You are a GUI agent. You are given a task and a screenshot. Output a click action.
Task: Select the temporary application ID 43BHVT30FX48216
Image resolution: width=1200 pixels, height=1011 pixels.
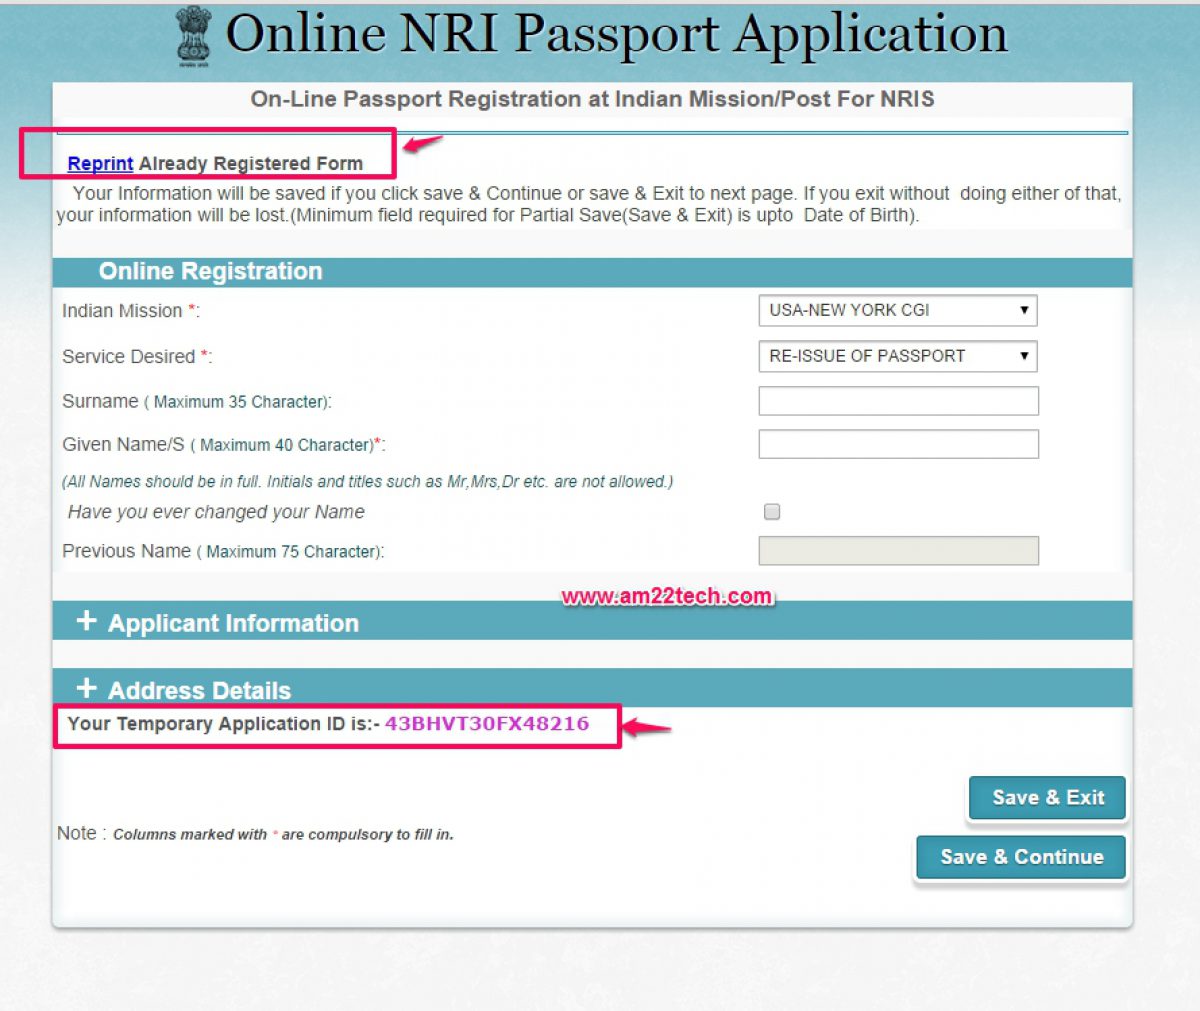tap(487, 724)
